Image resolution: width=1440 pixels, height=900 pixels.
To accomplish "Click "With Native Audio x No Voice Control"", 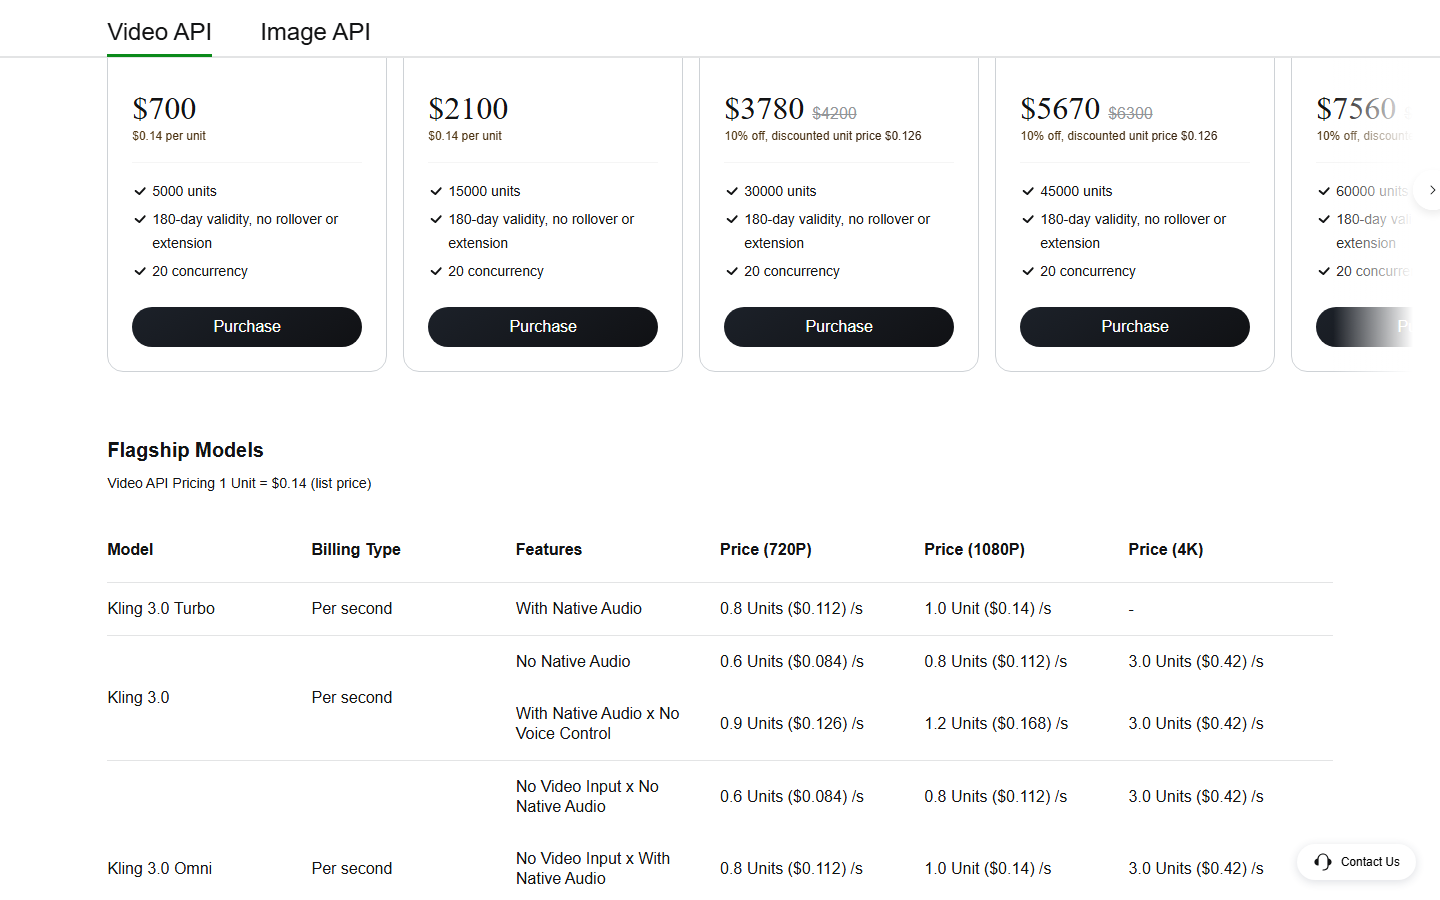I will click(x=598, y=723).
